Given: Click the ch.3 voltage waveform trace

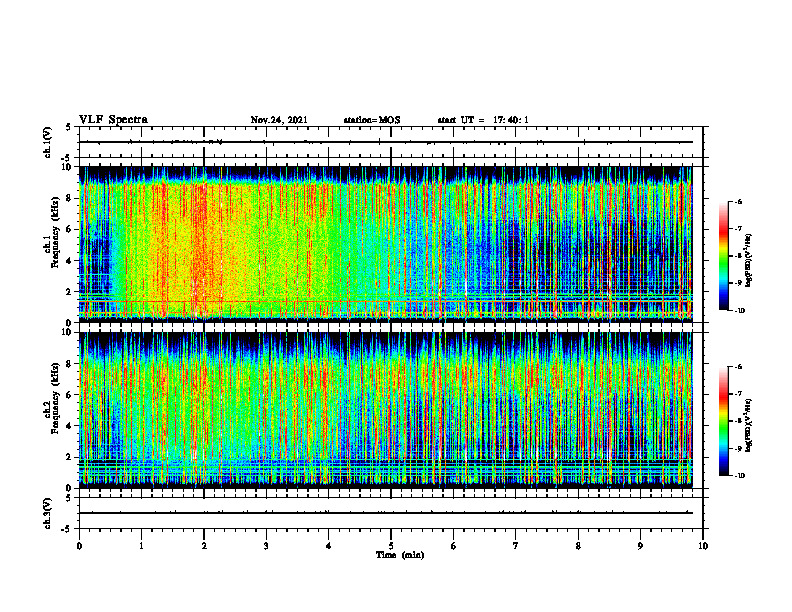Looking at the screenshot, I should [386, 513].
